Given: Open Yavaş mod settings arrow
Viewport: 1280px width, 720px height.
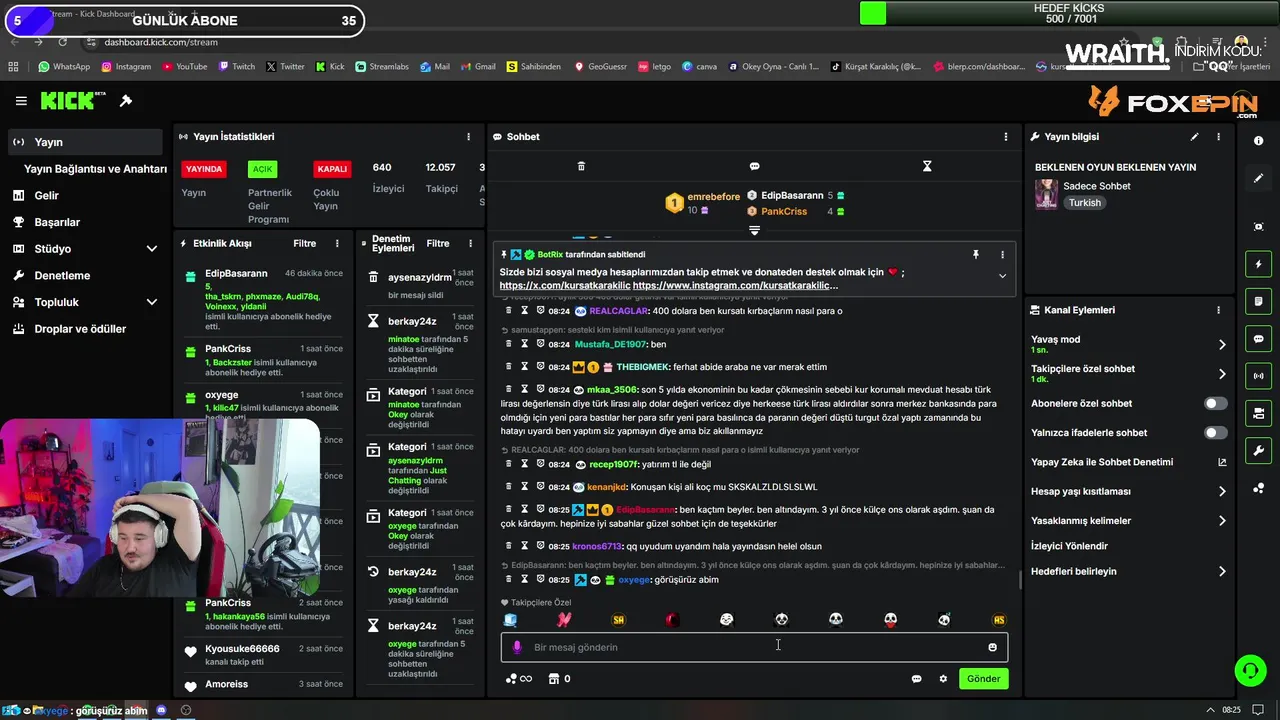Looking at the screenshot, I should pyautogui.click(x=1222, y=345).
